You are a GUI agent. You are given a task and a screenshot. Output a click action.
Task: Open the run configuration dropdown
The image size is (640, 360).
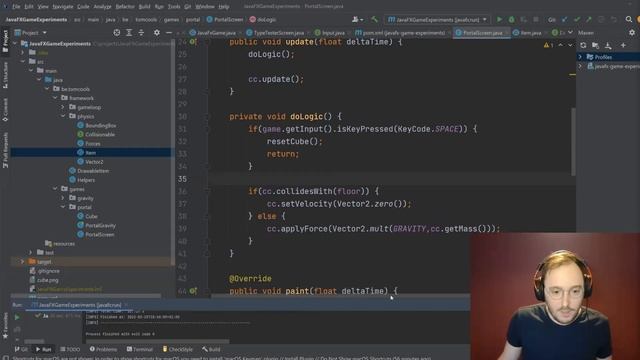(x=438, y=19)
